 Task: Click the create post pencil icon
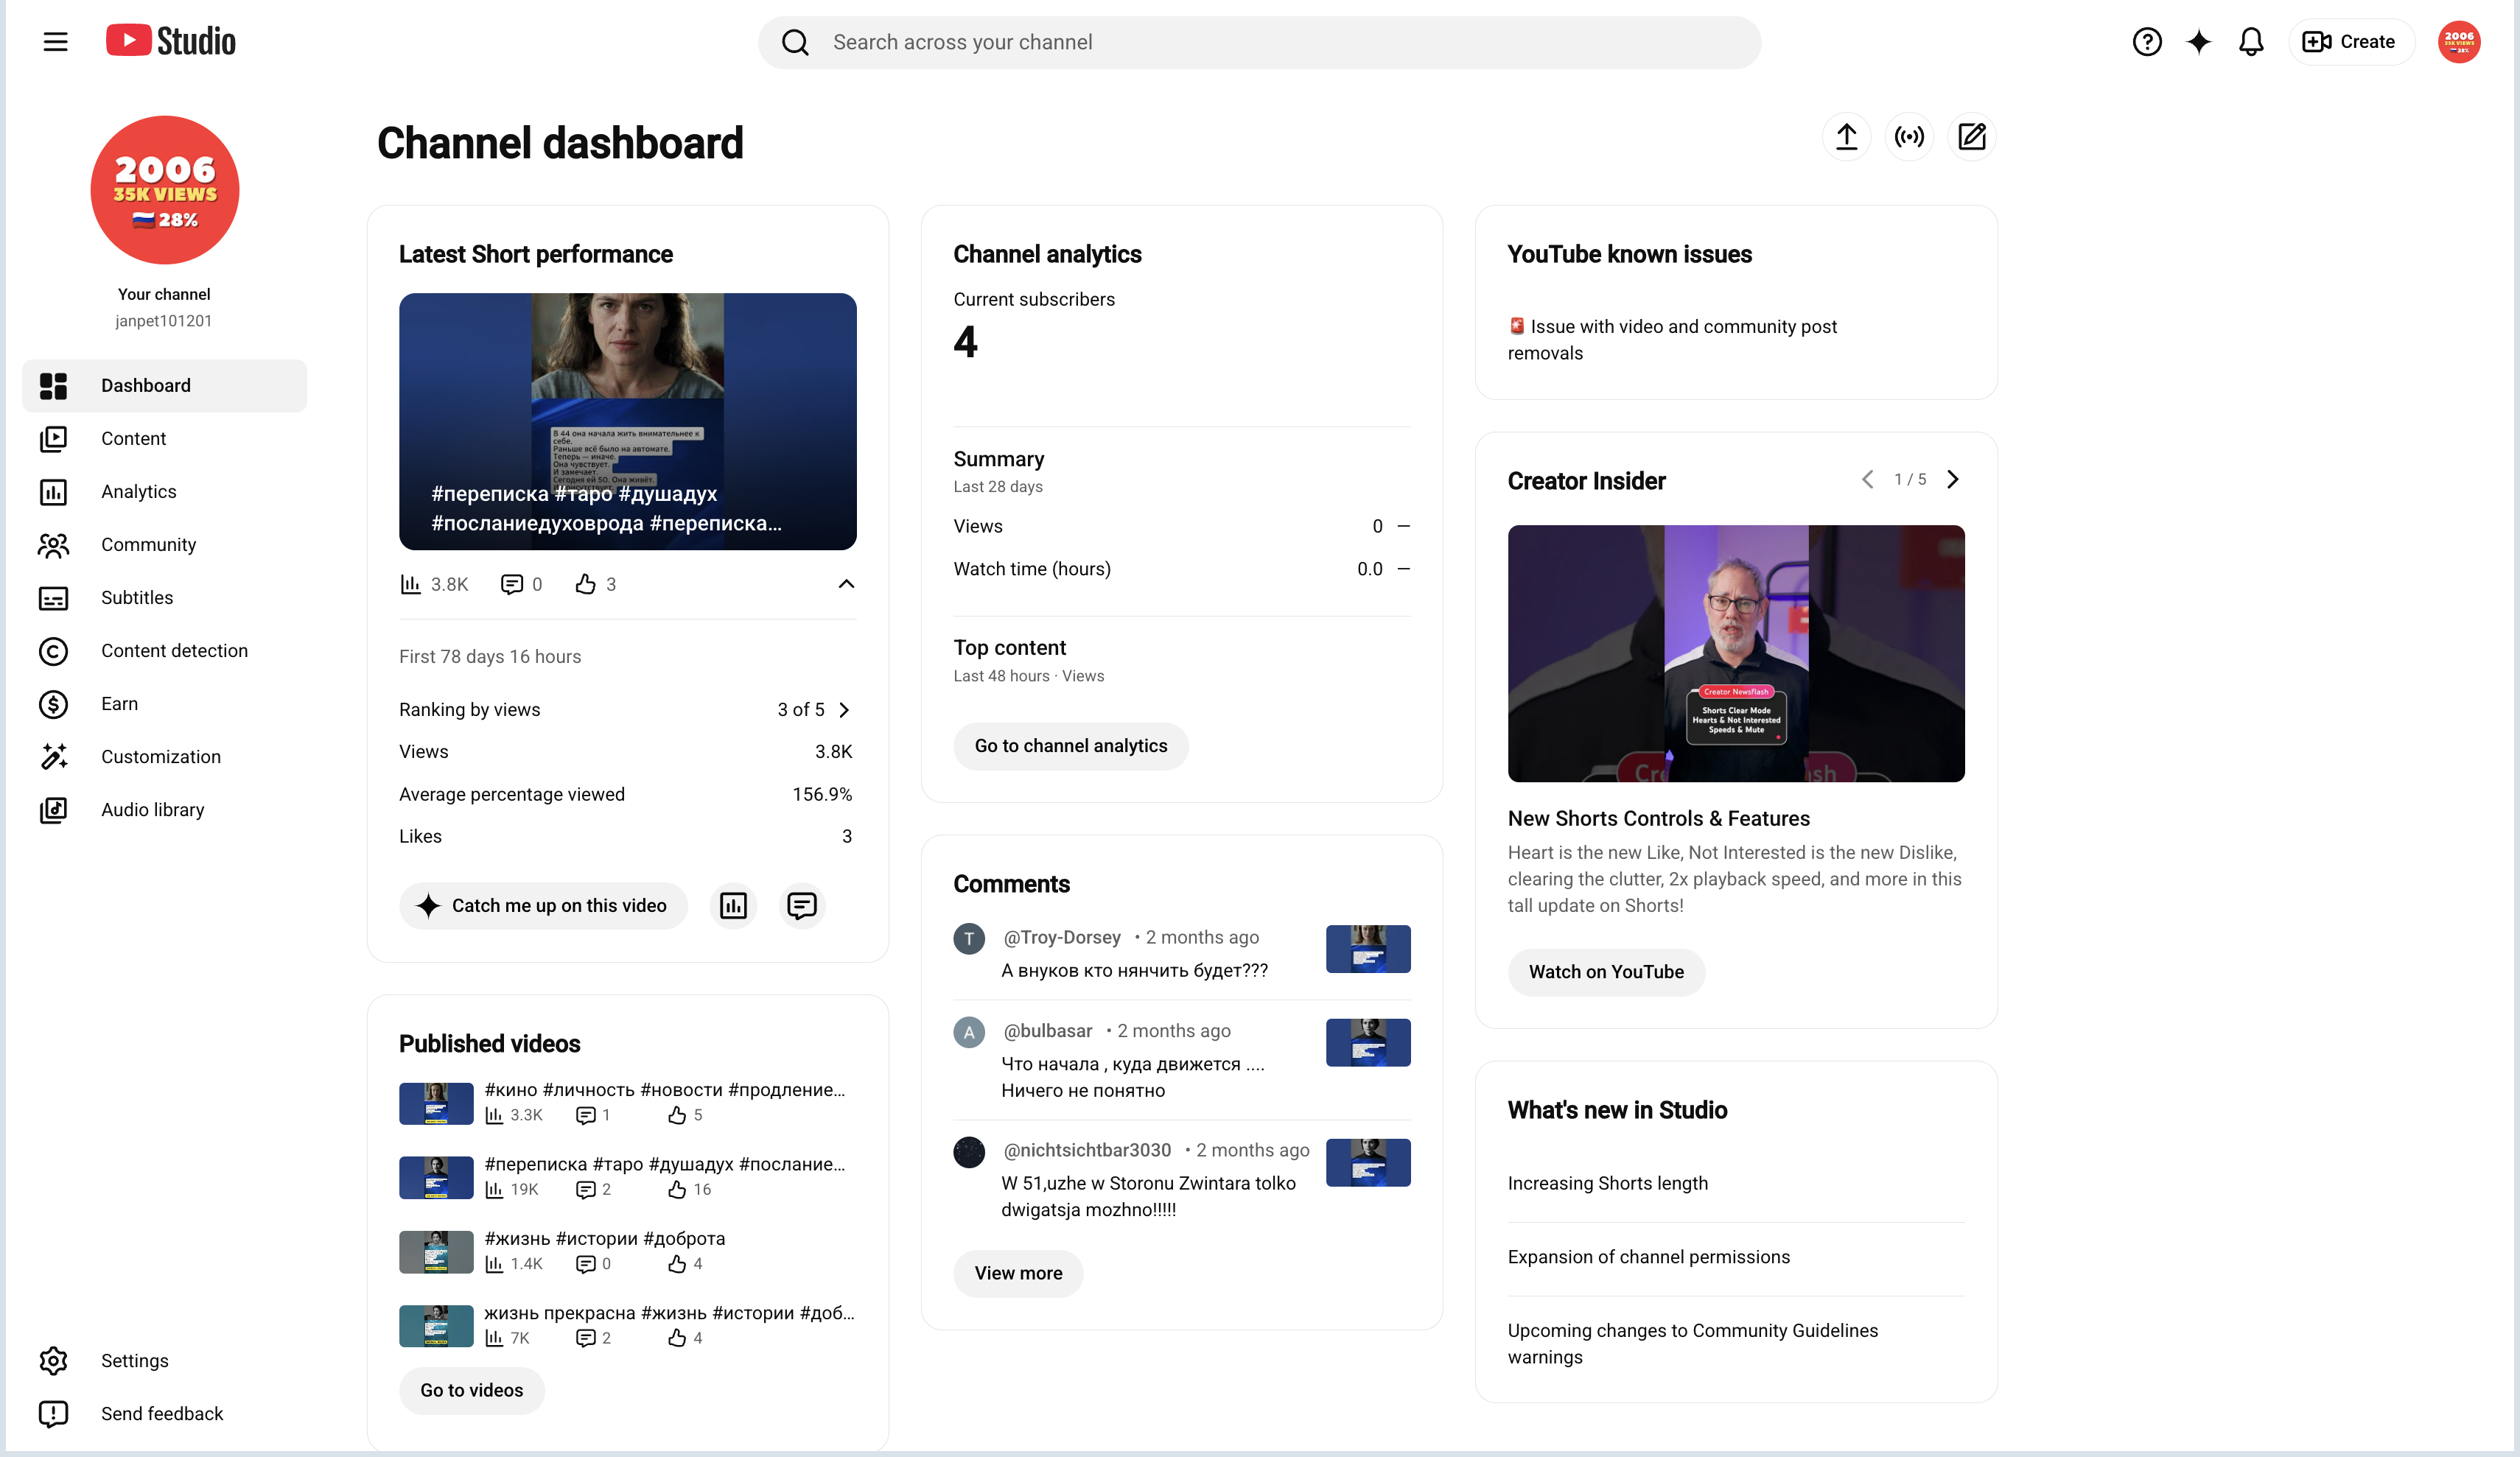1971,137
